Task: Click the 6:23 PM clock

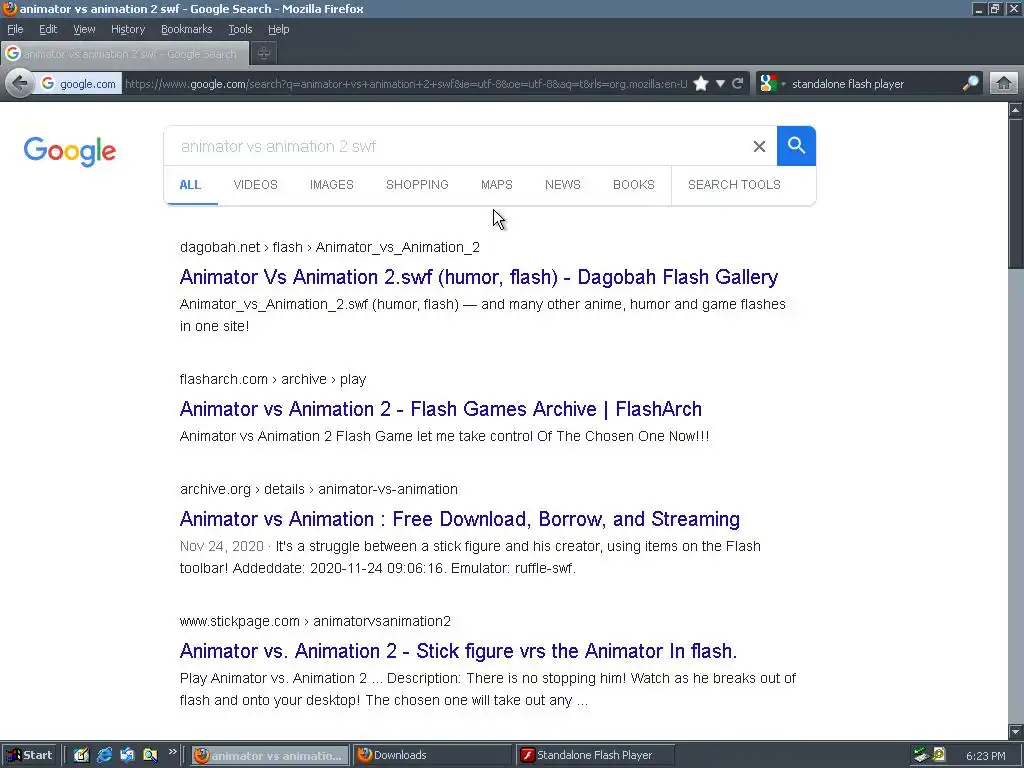Action: [985, 756]
